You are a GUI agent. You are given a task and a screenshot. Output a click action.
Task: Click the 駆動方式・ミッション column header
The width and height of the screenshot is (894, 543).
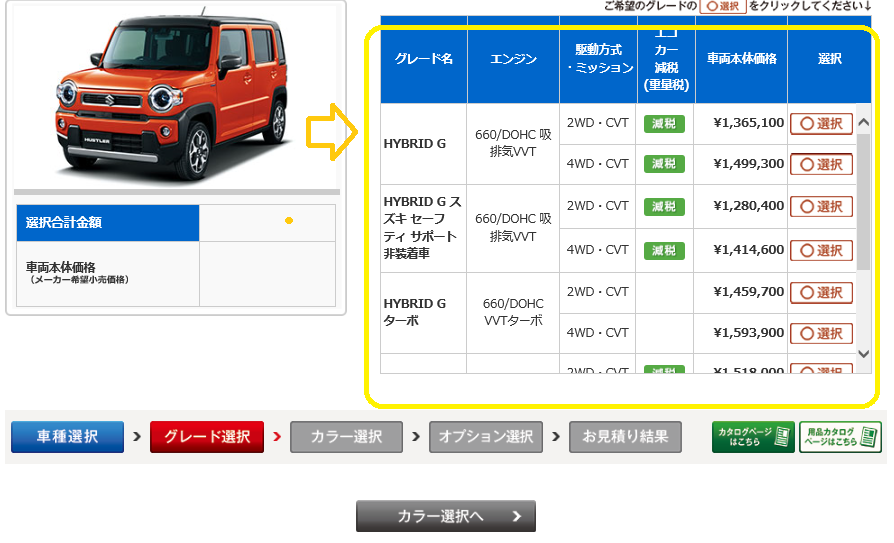point(599,59)
